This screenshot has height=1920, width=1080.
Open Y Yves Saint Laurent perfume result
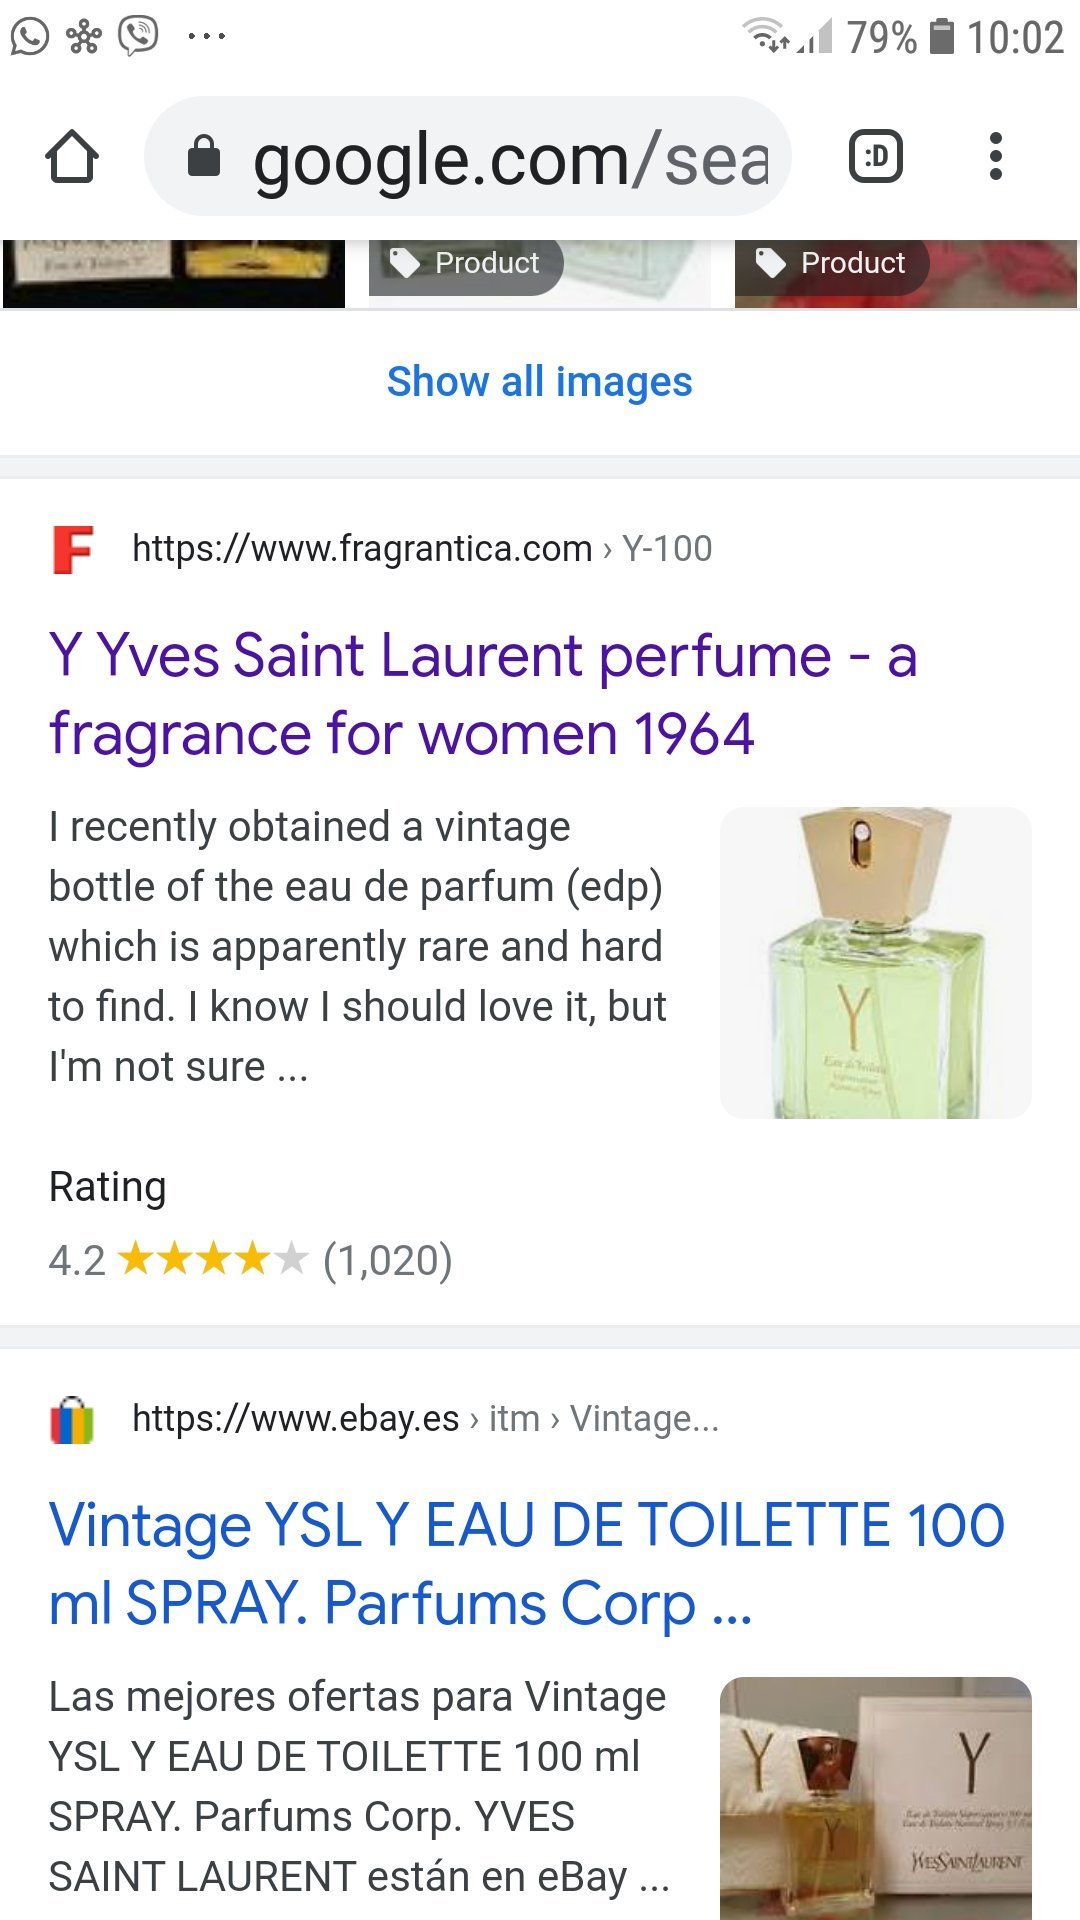tap(483, 694)
